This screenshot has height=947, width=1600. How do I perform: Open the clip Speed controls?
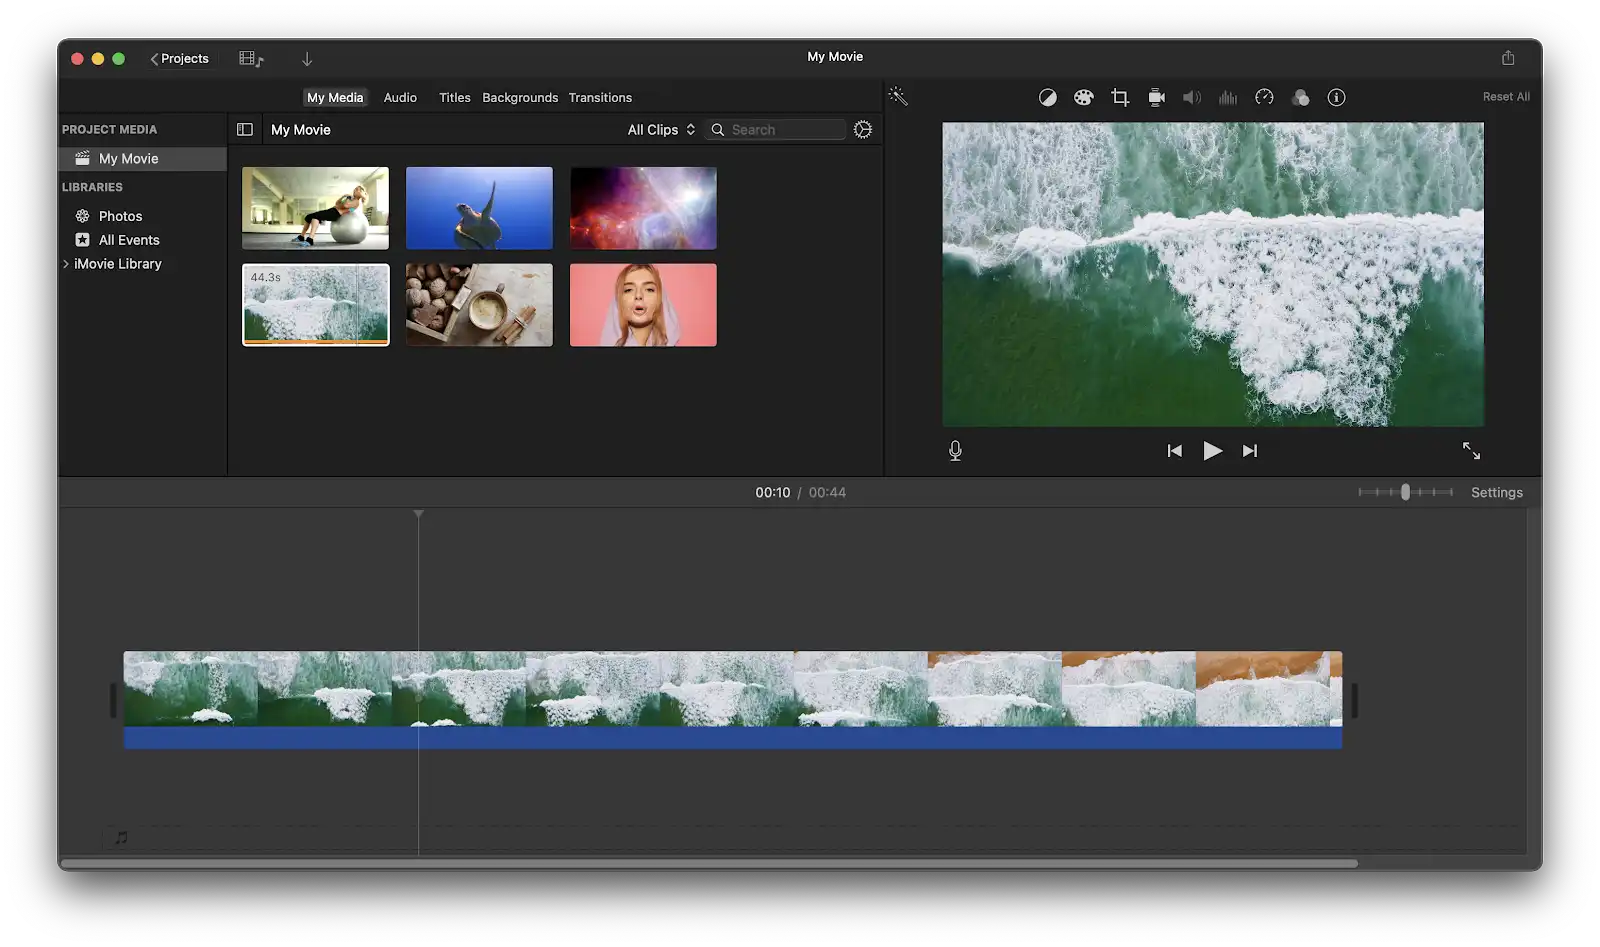(1264, 97)
